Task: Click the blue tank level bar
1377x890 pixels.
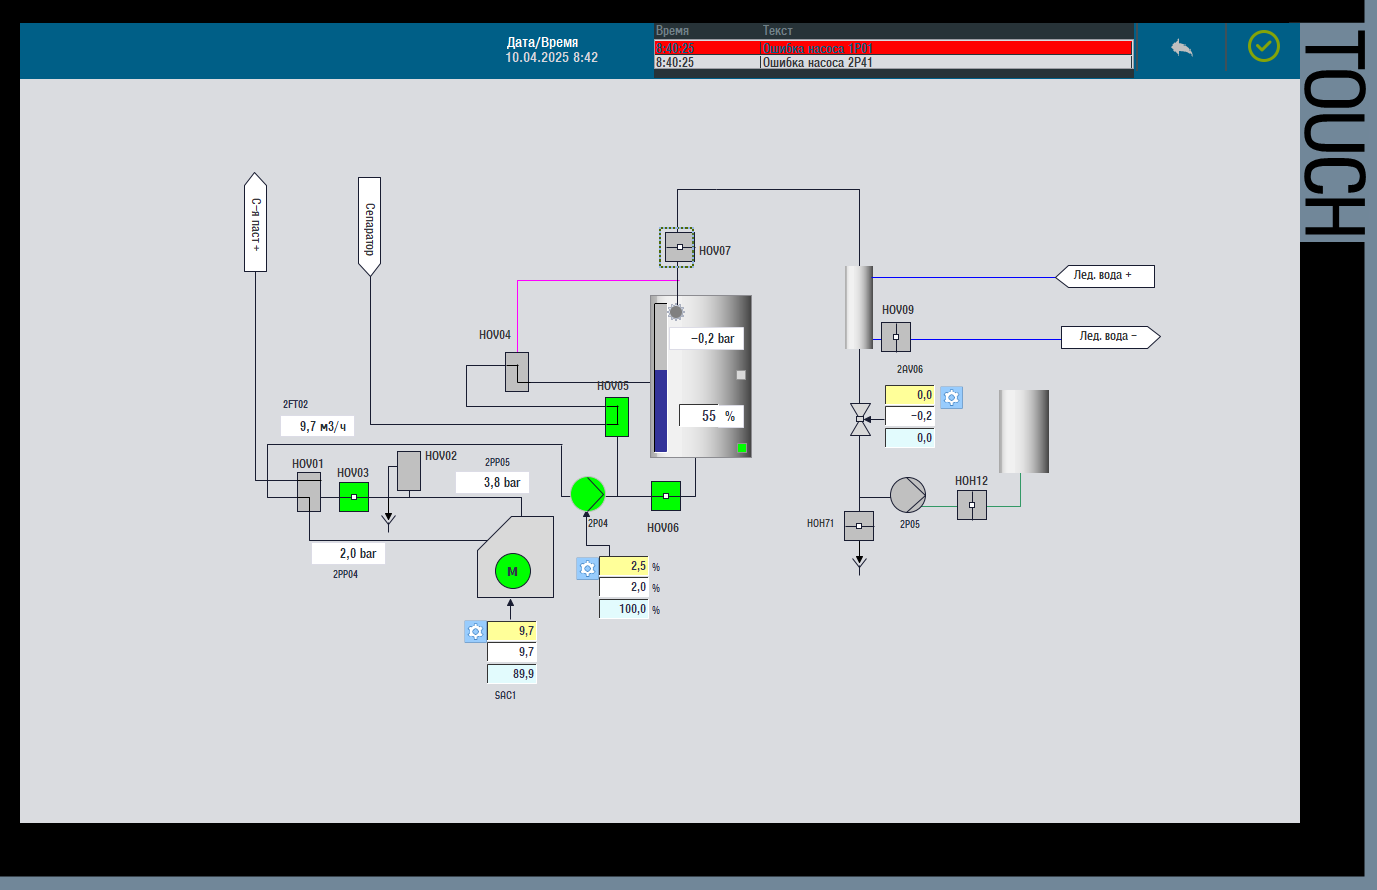Action: pyautogui.click(x=660, y=410)
